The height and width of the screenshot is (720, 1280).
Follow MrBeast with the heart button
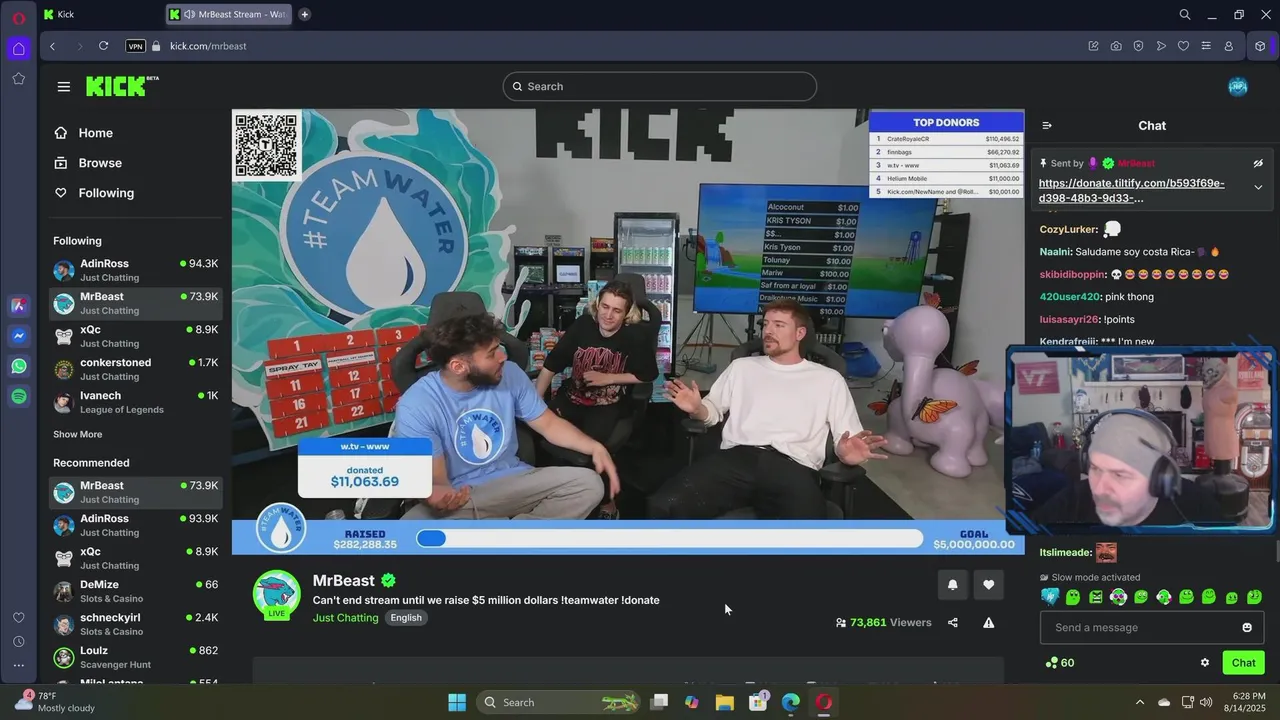coord(988,585)
